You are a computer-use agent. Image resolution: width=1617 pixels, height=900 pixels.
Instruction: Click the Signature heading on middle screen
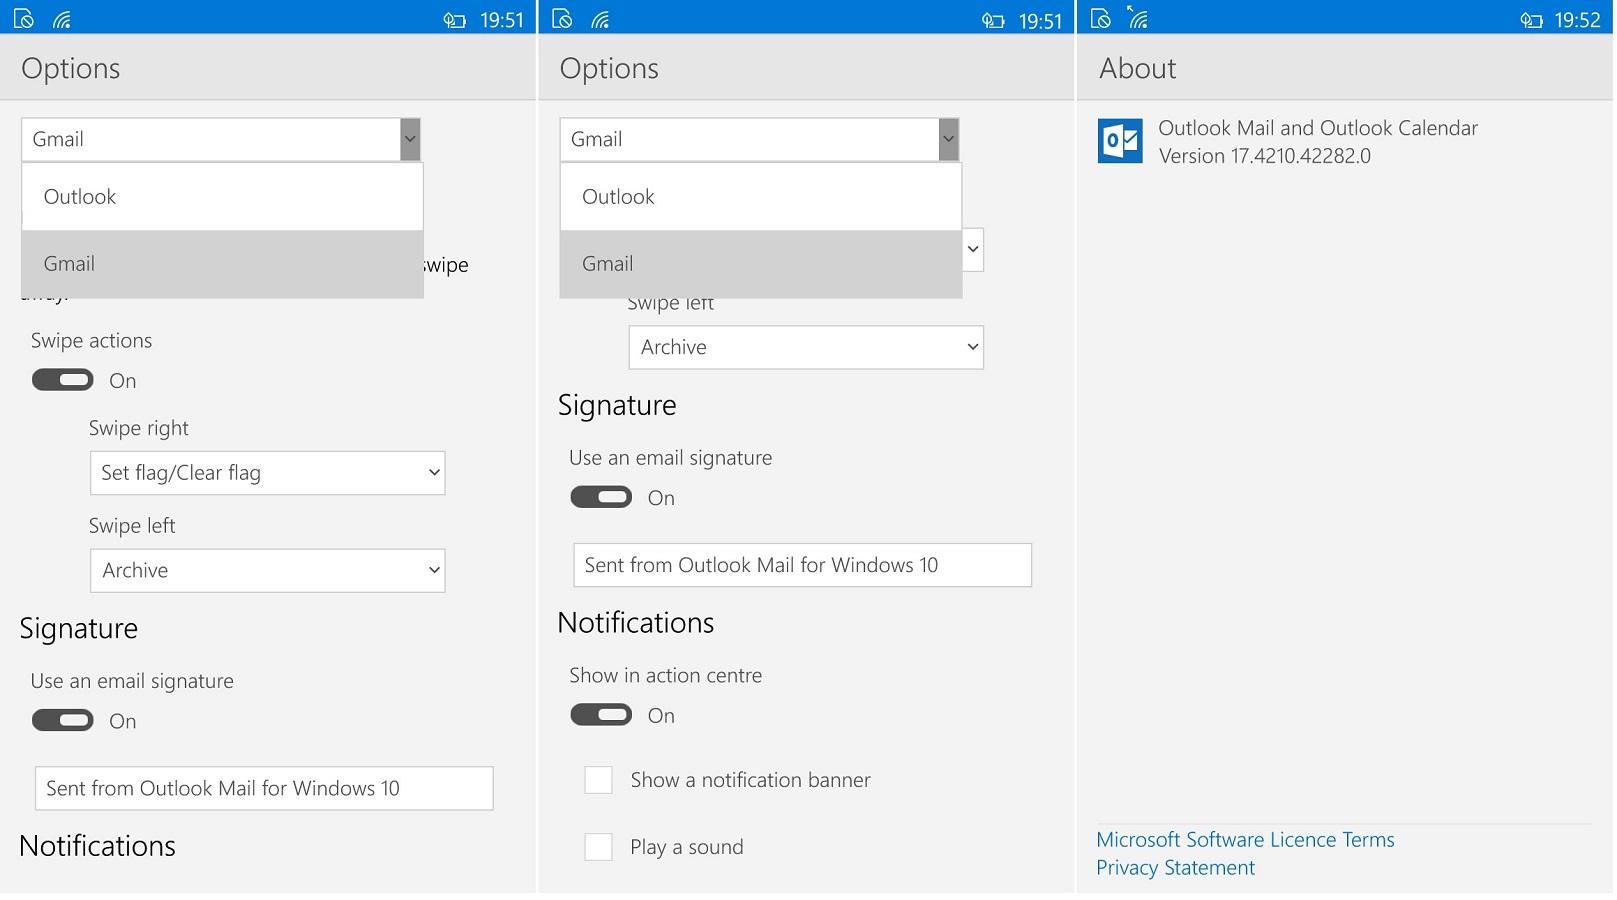coord(617,405)
